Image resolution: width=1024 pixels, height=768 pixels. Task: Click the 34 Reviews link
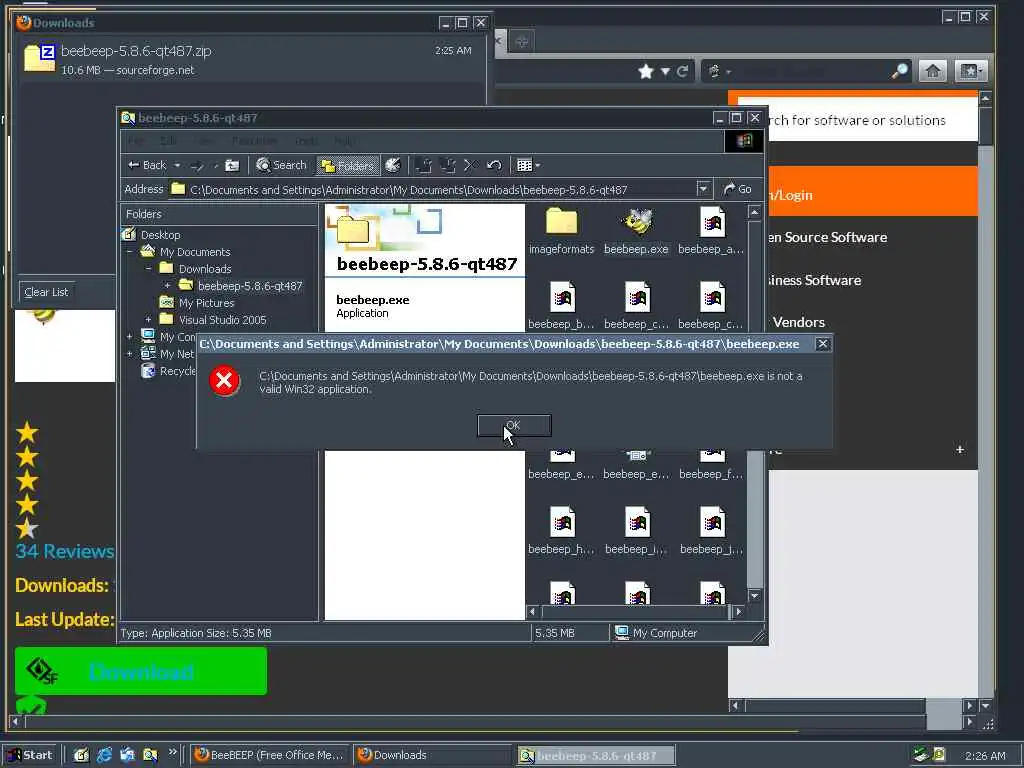tap(65, 551)
